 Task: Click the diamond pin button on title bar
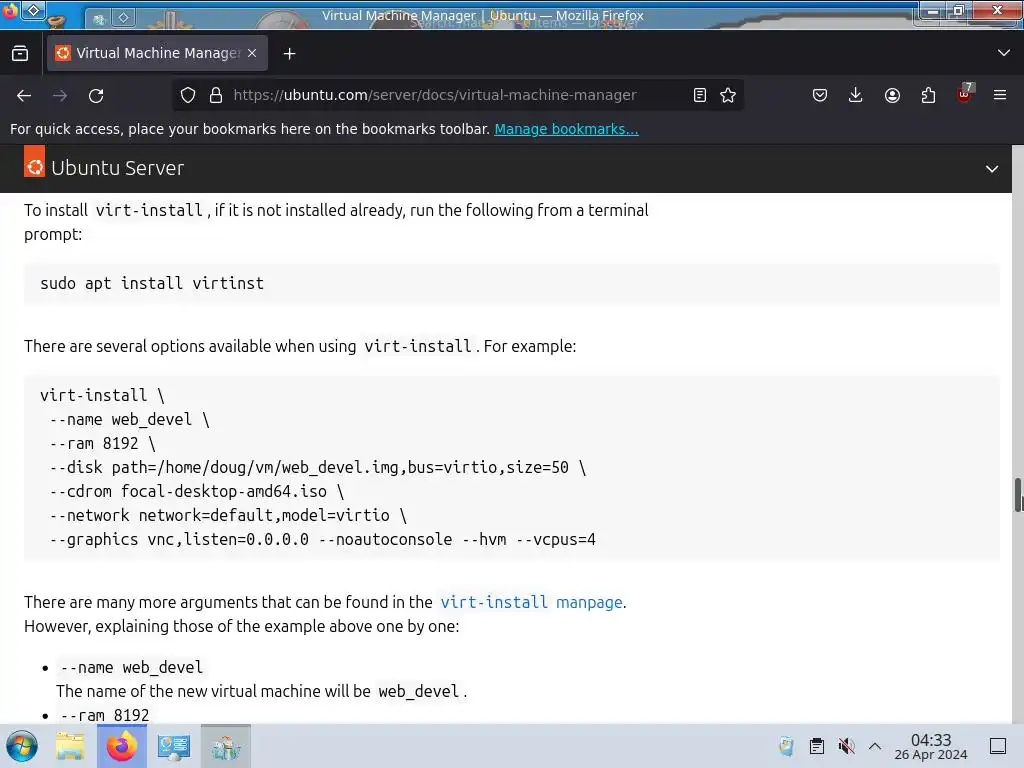click(34, 10)
